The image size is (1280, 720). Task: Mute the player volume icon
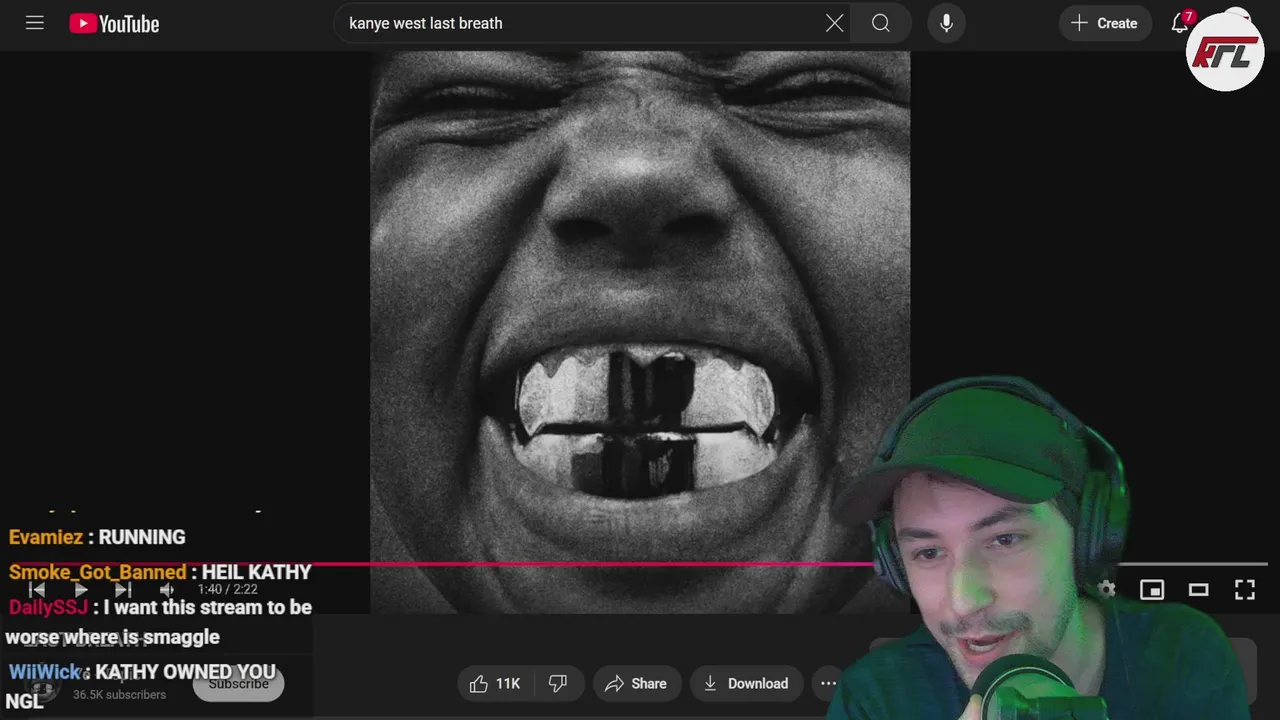[167, 590]
